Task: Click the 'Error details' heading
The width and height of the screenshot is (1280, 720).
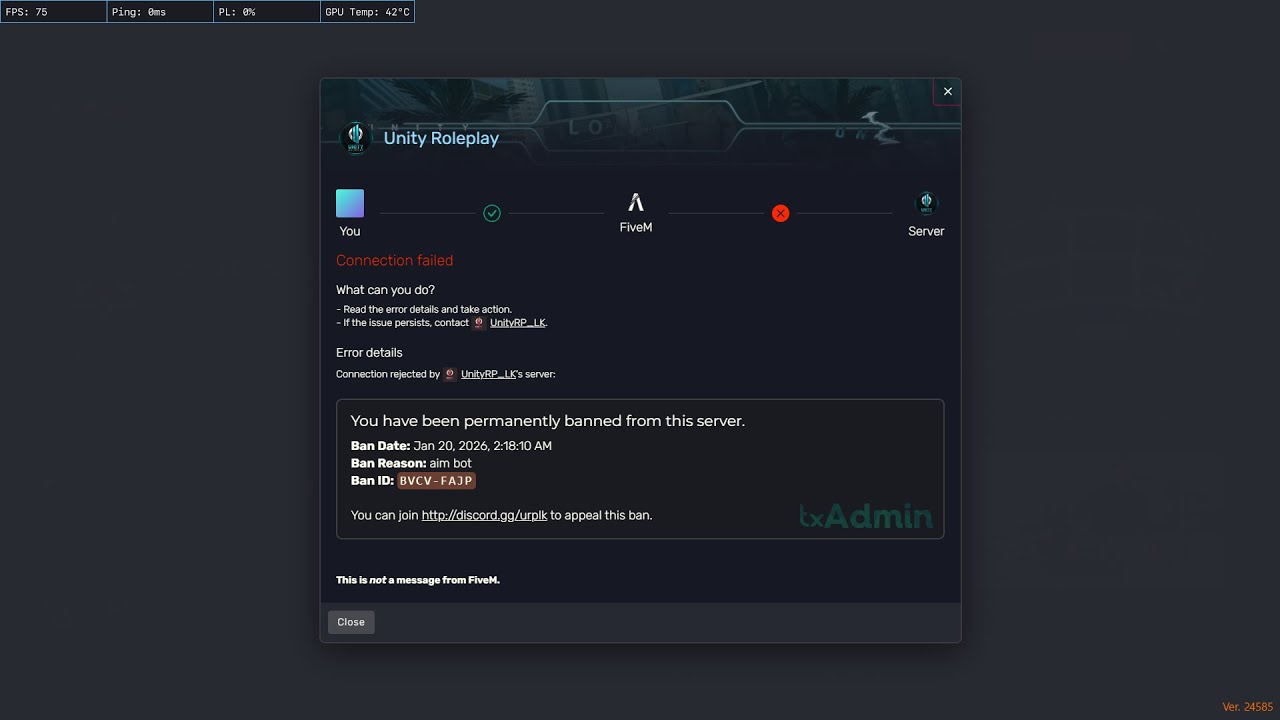Action: pyautogui.click(x=369, y=353)
